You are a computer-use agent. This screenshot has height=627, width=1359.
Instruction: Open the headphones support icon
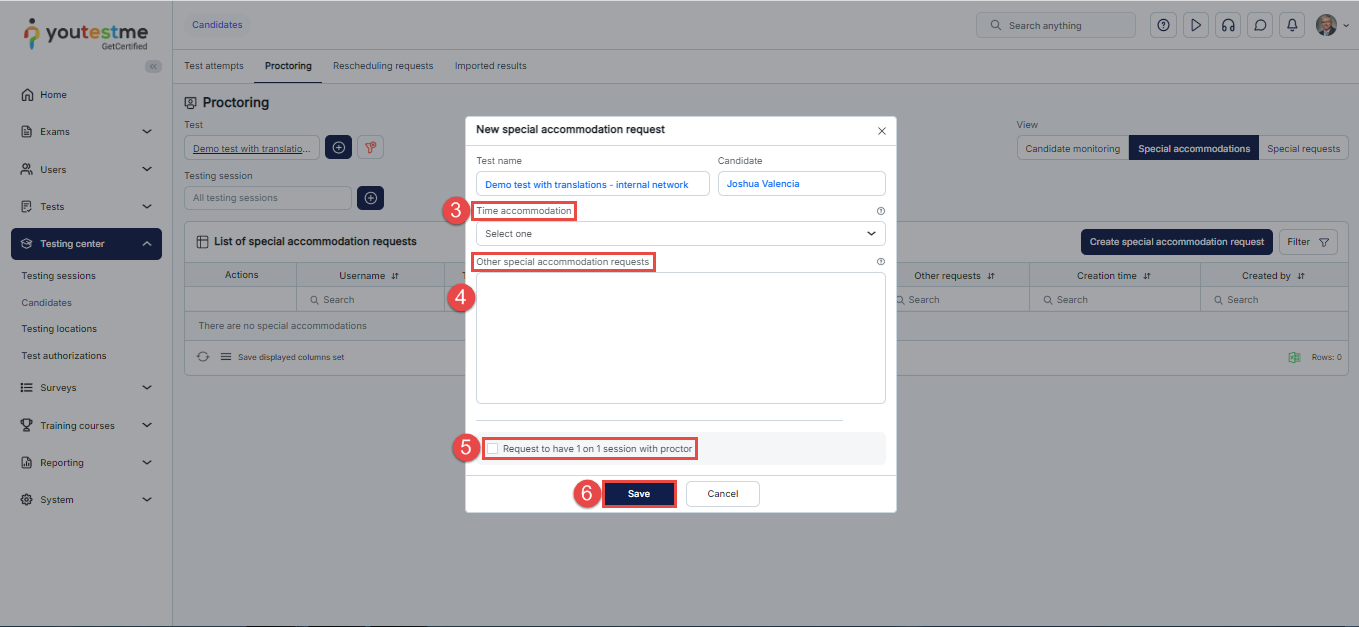(1227, 25)
